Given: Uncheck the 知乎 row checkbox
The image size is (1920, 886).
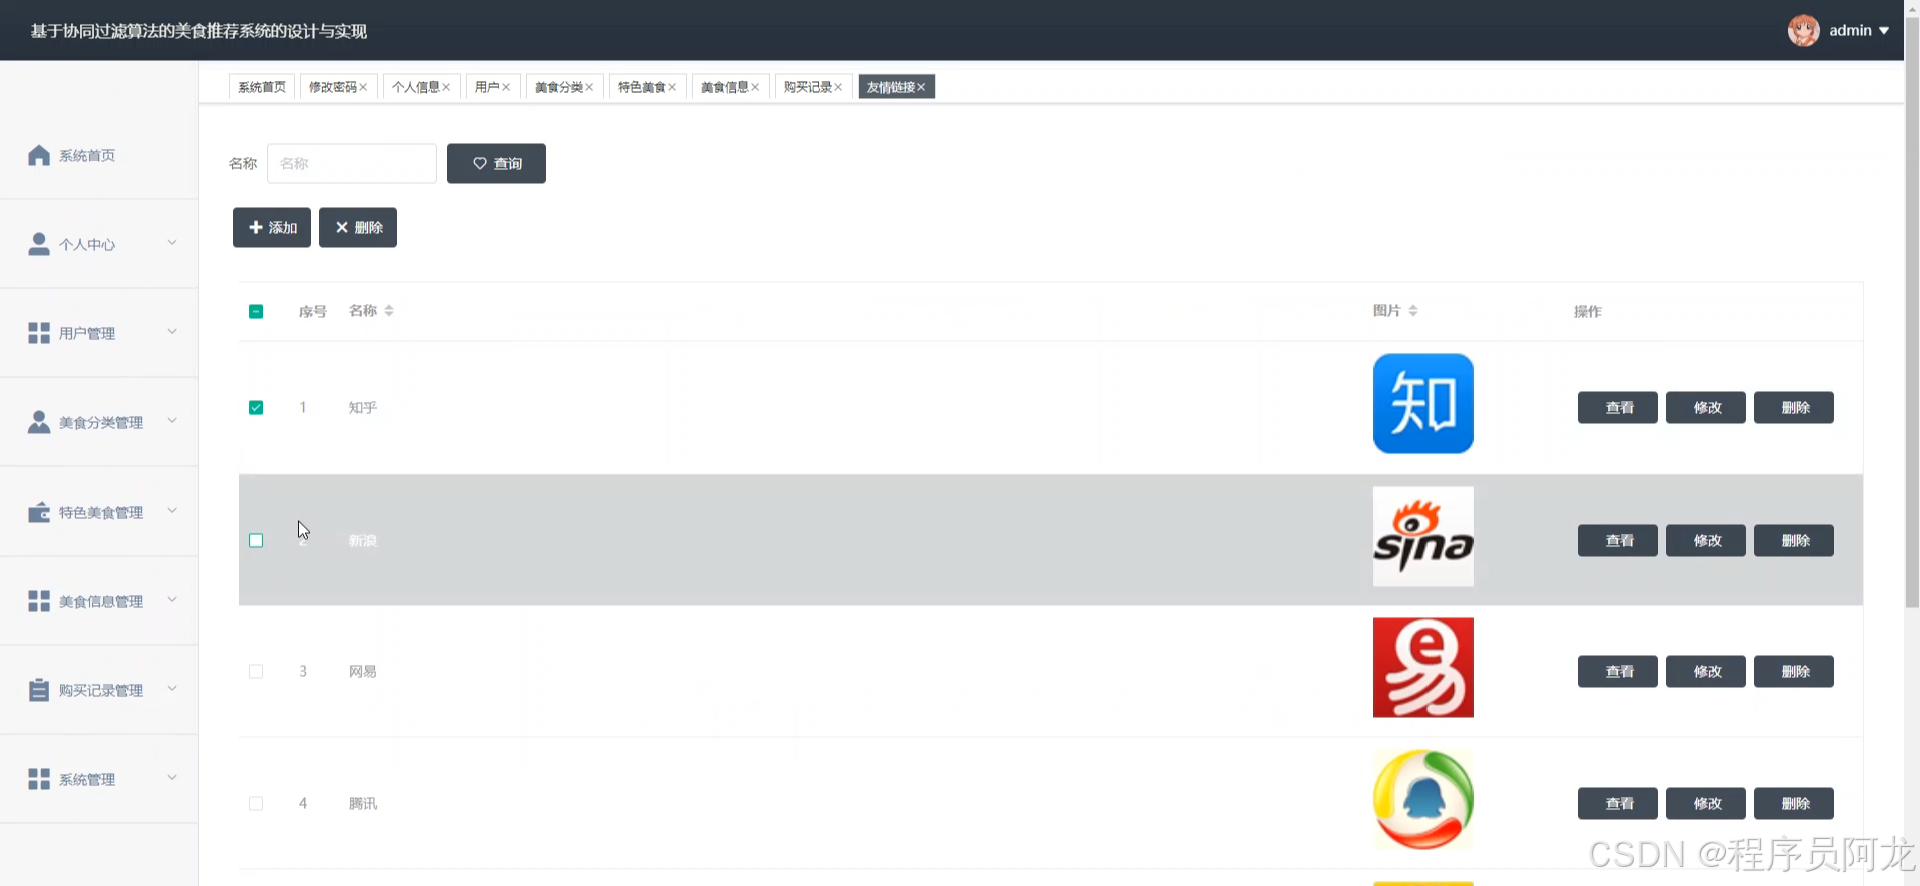Looking at the screenshot, I should [256, 407].
